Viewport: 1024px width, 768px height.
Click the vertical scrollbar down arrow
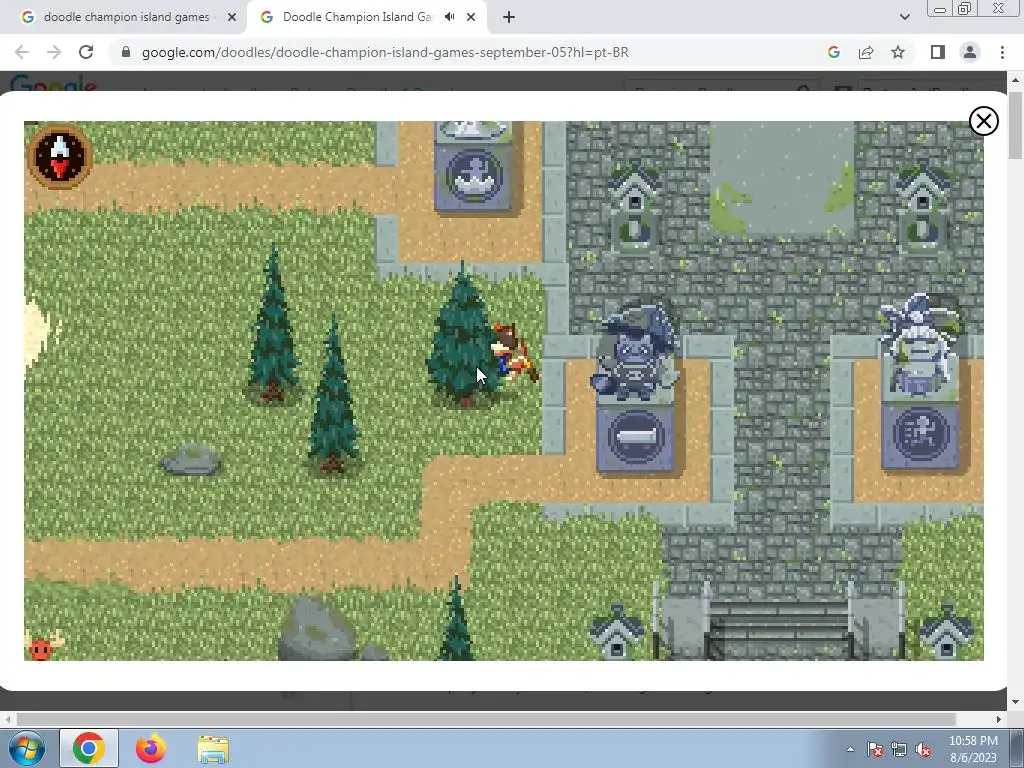click(1015, 703)
